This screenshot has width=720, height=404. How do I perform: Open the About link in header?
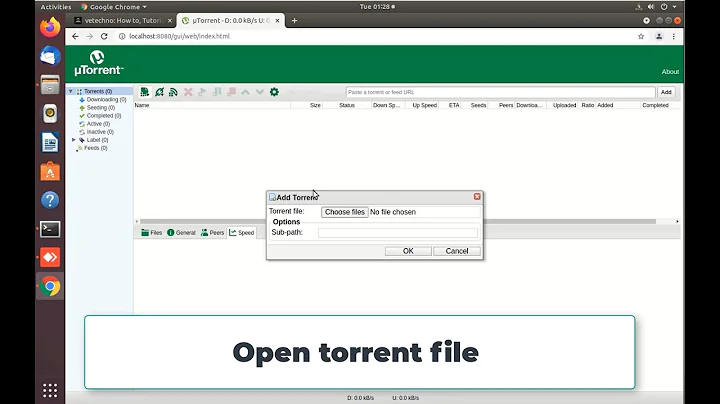(x=670, y=72)
